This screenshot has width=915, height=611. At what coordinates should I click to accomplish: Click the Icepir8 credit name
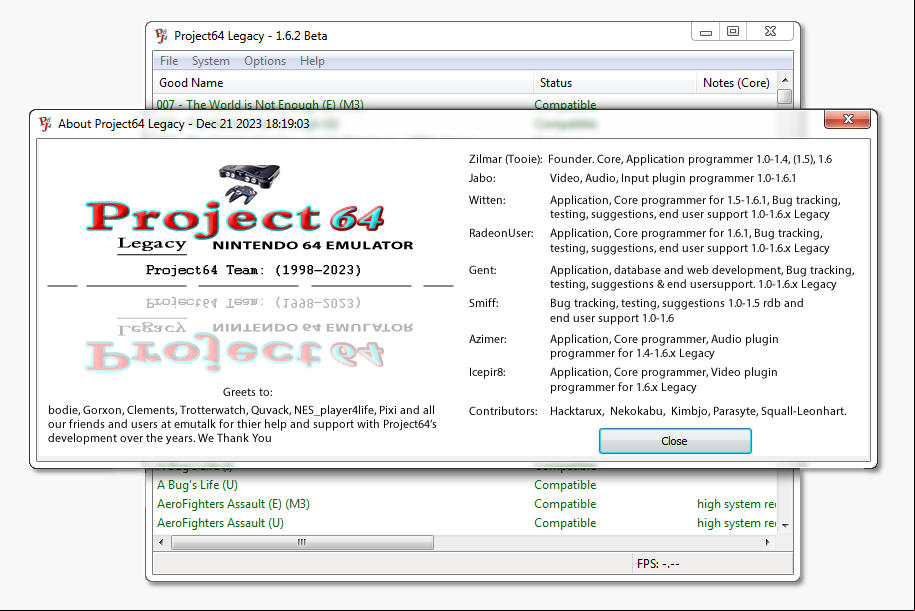(x=487, y=372)
